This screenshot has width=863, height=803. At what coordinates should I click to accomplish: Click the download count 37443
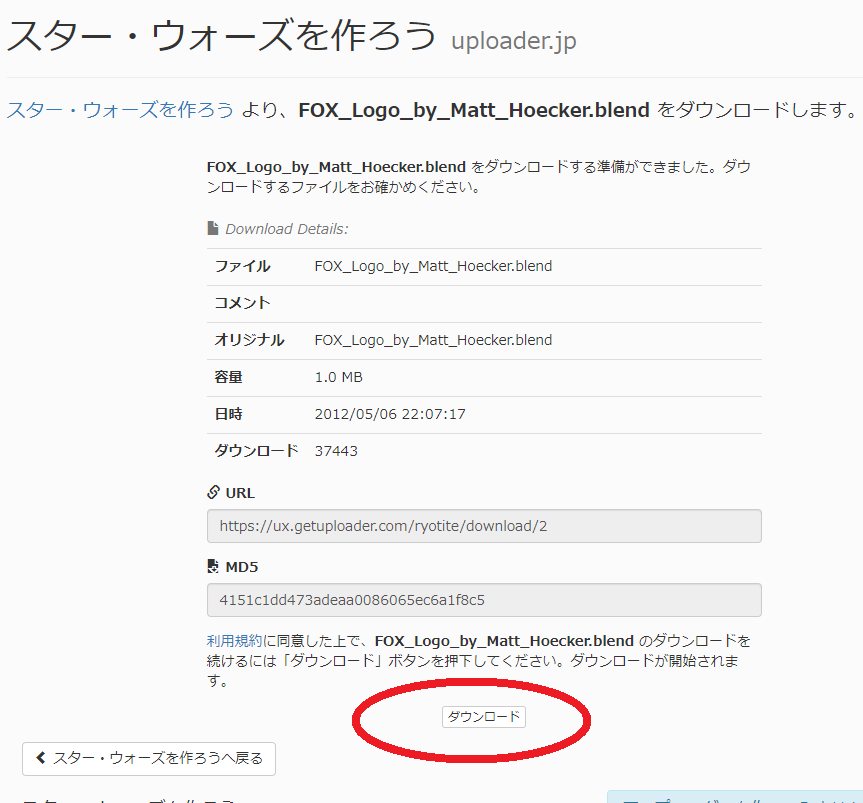click(x=336, y=451)
